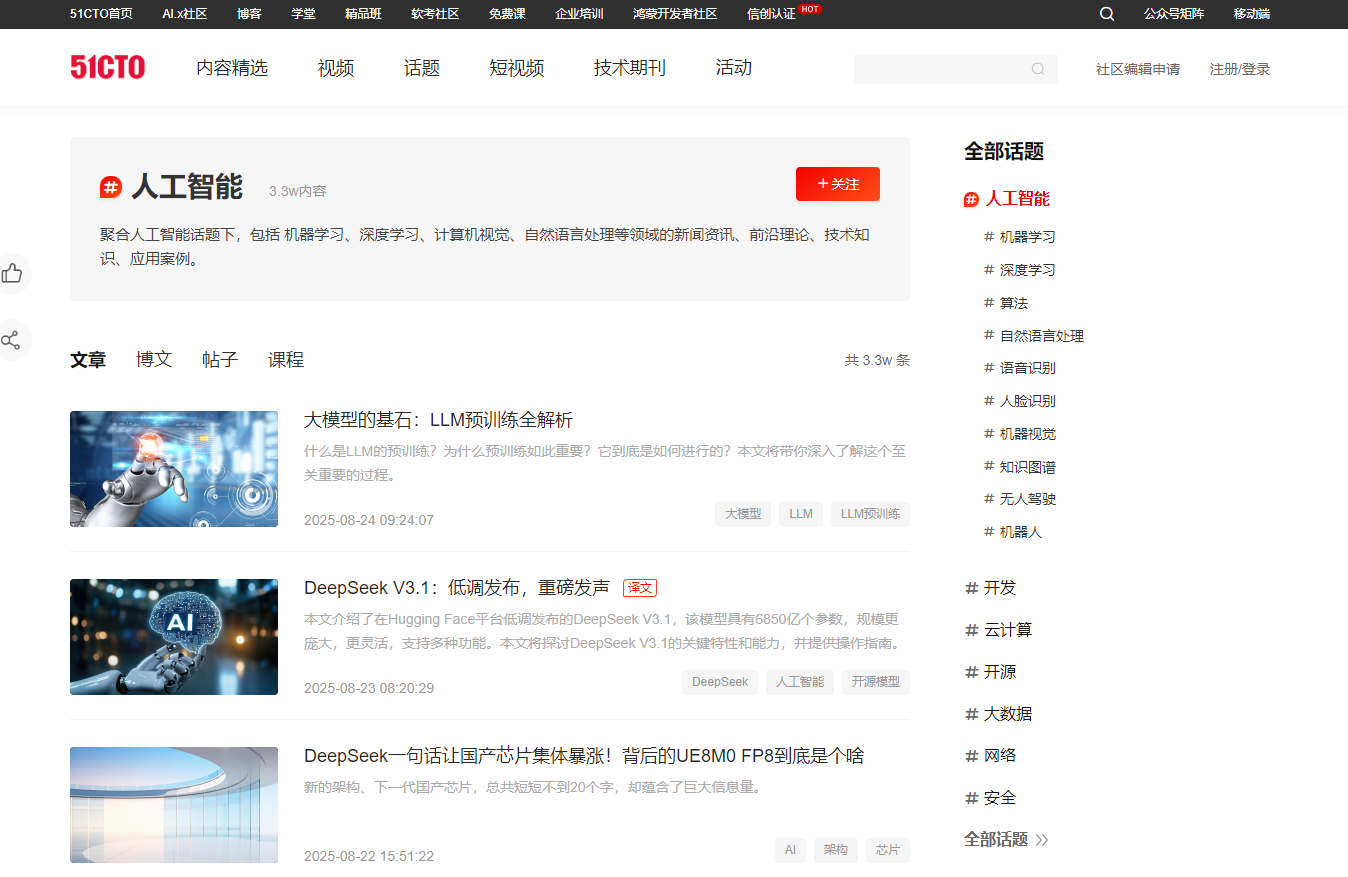Click the 译文 badge on the DeepSeek V3.1 article
1348x877 pixels.
(639, 588)
